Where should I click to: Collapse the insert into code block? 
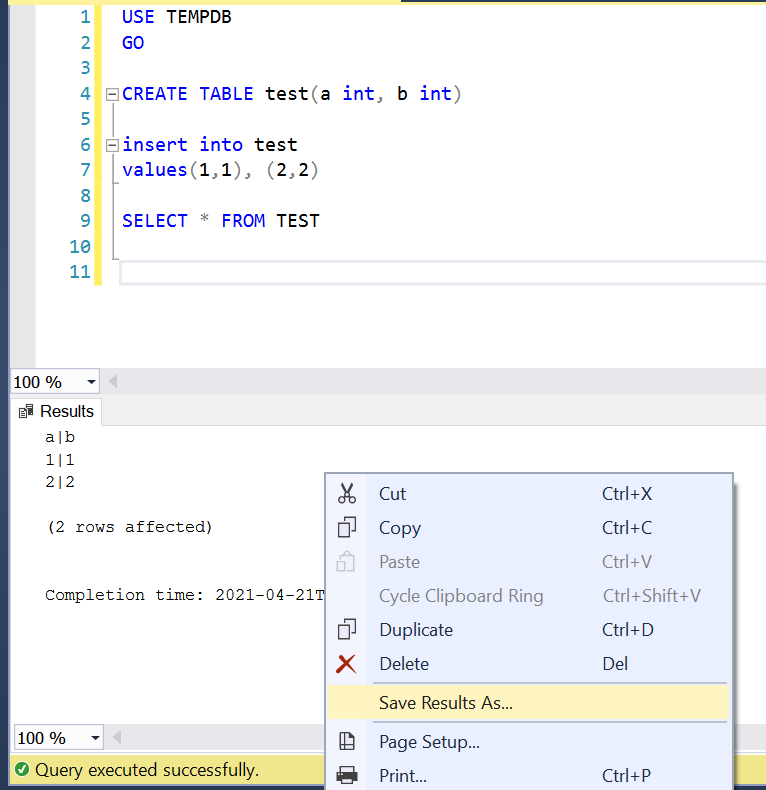[112, 145]
